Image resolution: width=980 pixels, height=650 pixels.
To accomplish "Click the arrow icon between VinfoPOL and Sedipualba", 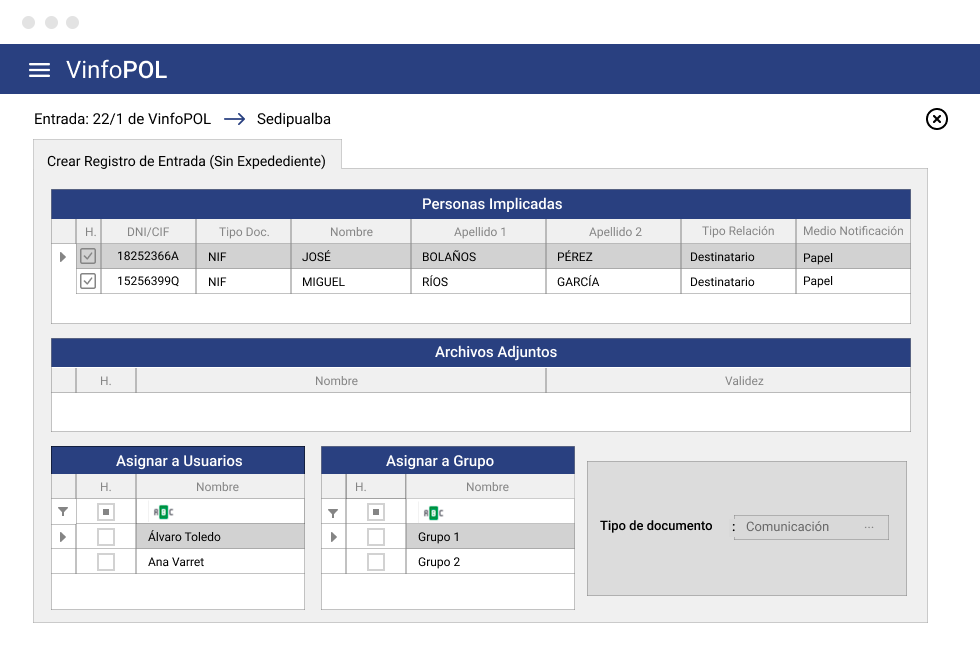I will [x=234, y=119].
